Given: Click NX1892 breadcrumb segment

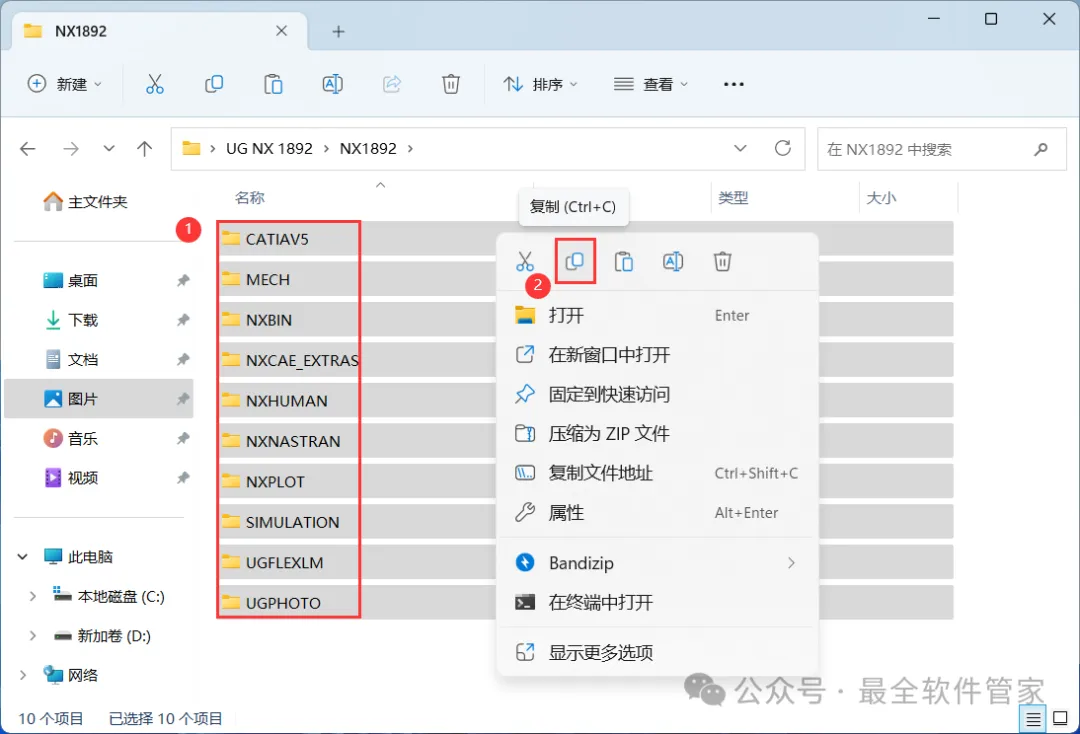Looking at the screenshot, I should click(x=368, y=149).
